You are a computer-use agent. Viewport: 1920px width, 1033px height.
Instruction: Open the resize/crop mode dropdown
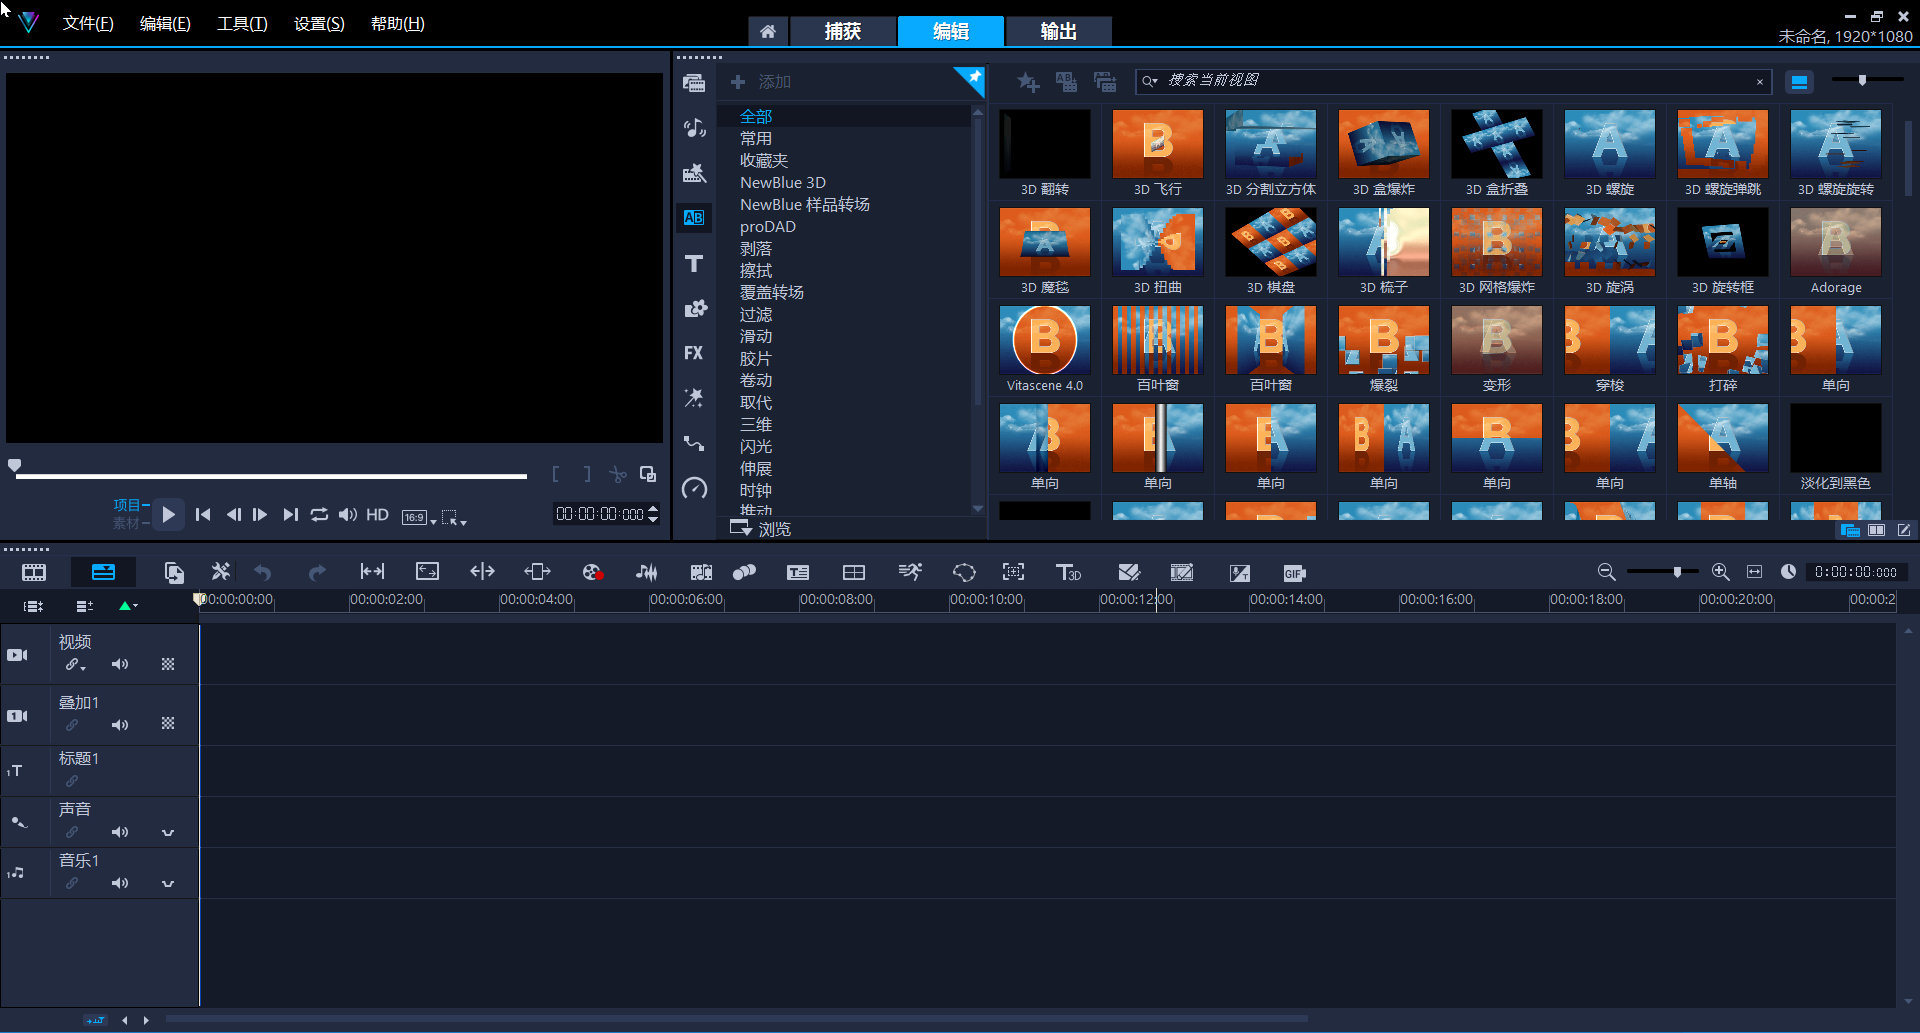pyautogui.click(x=454, y=517)
